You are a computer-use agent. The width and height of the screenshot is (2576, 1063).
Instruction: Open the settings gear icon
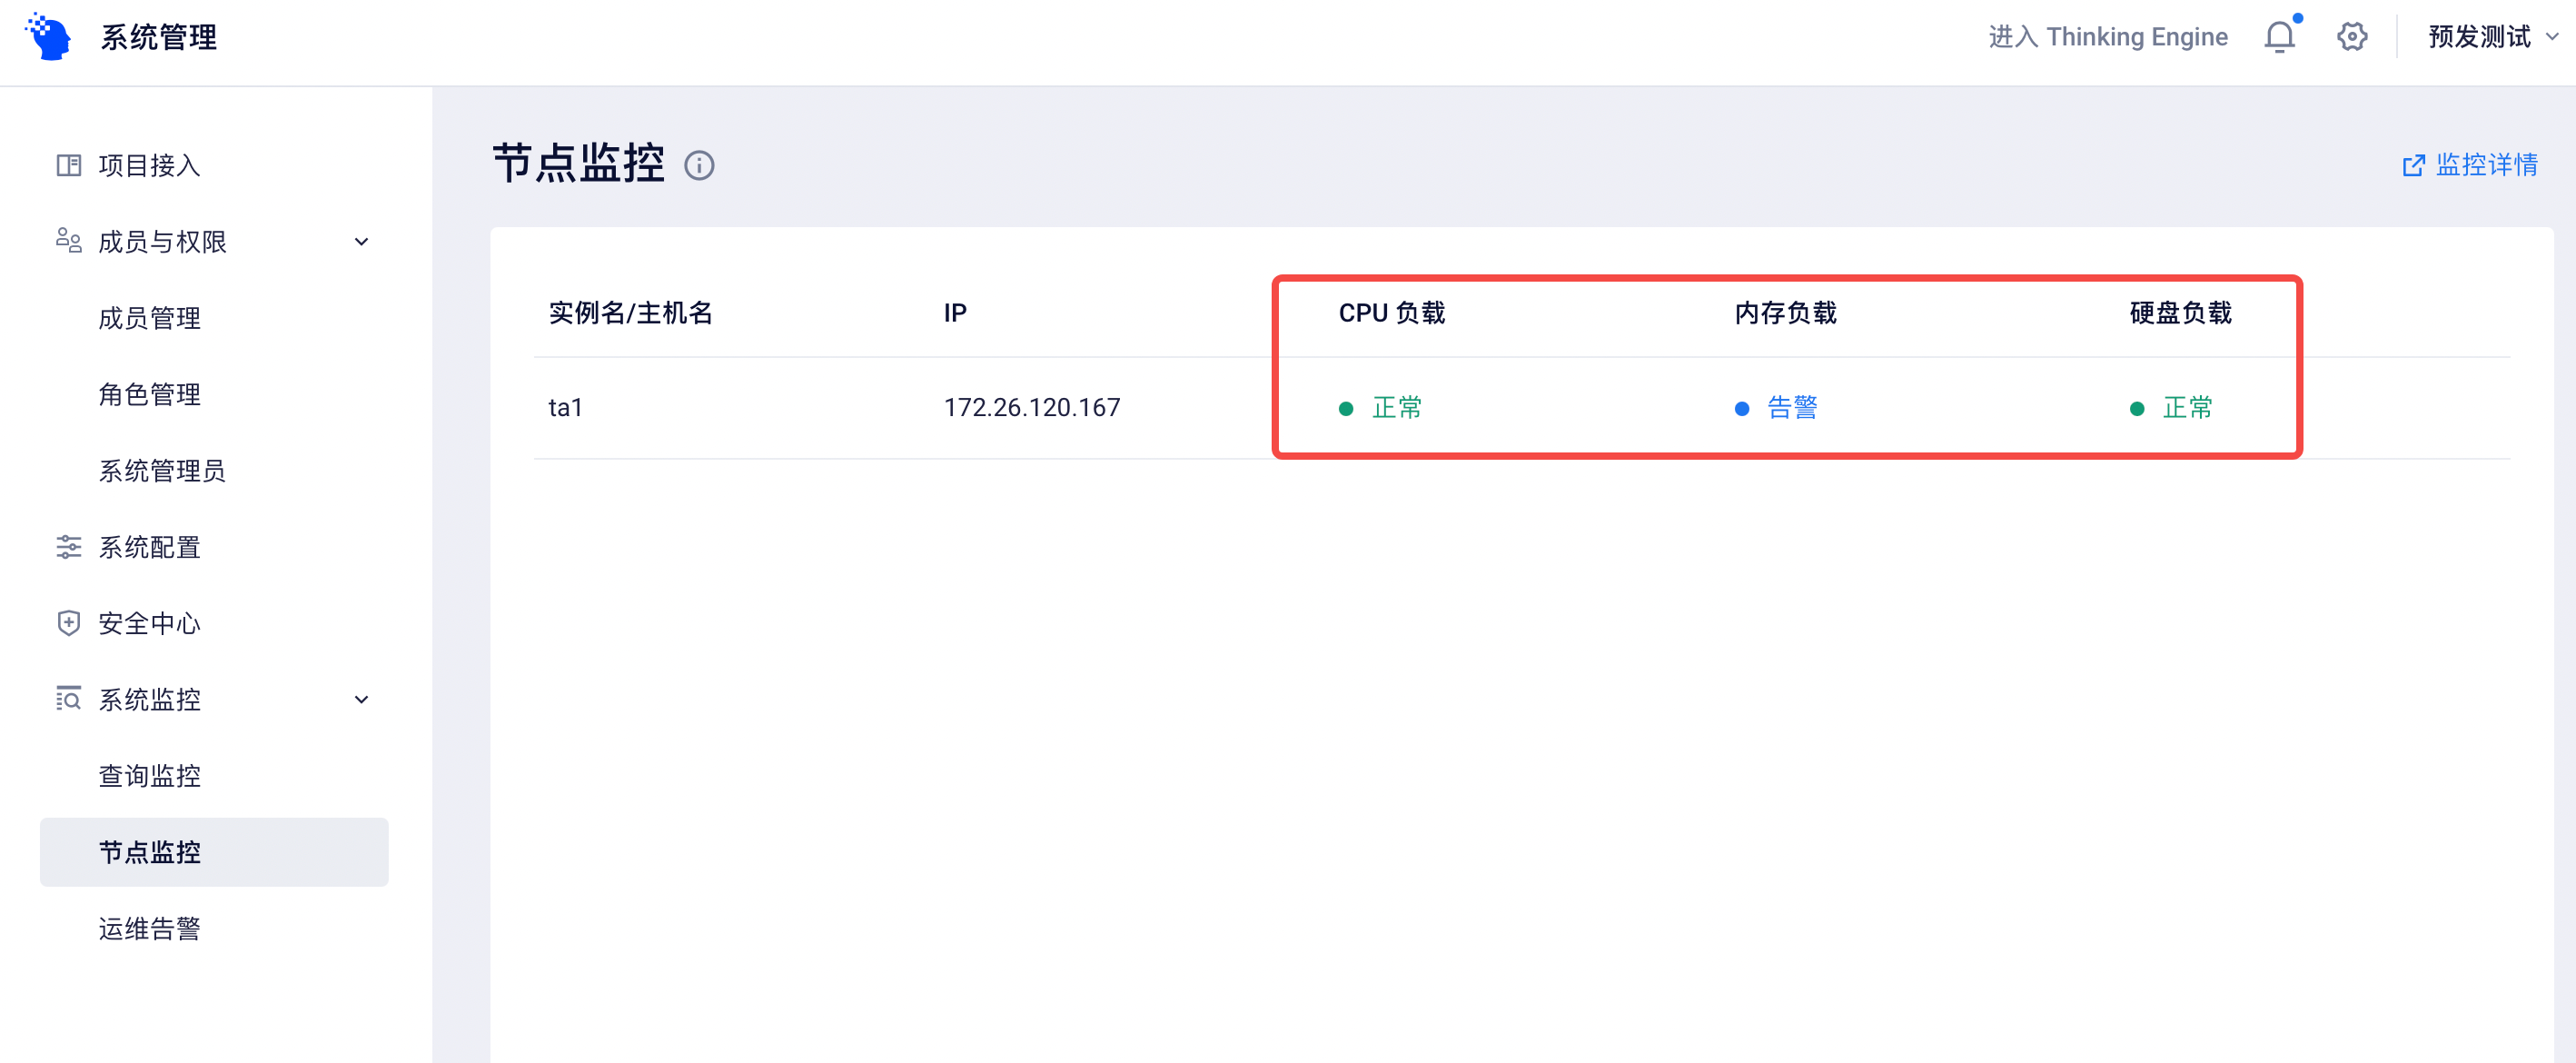(x=2352, y=37)
